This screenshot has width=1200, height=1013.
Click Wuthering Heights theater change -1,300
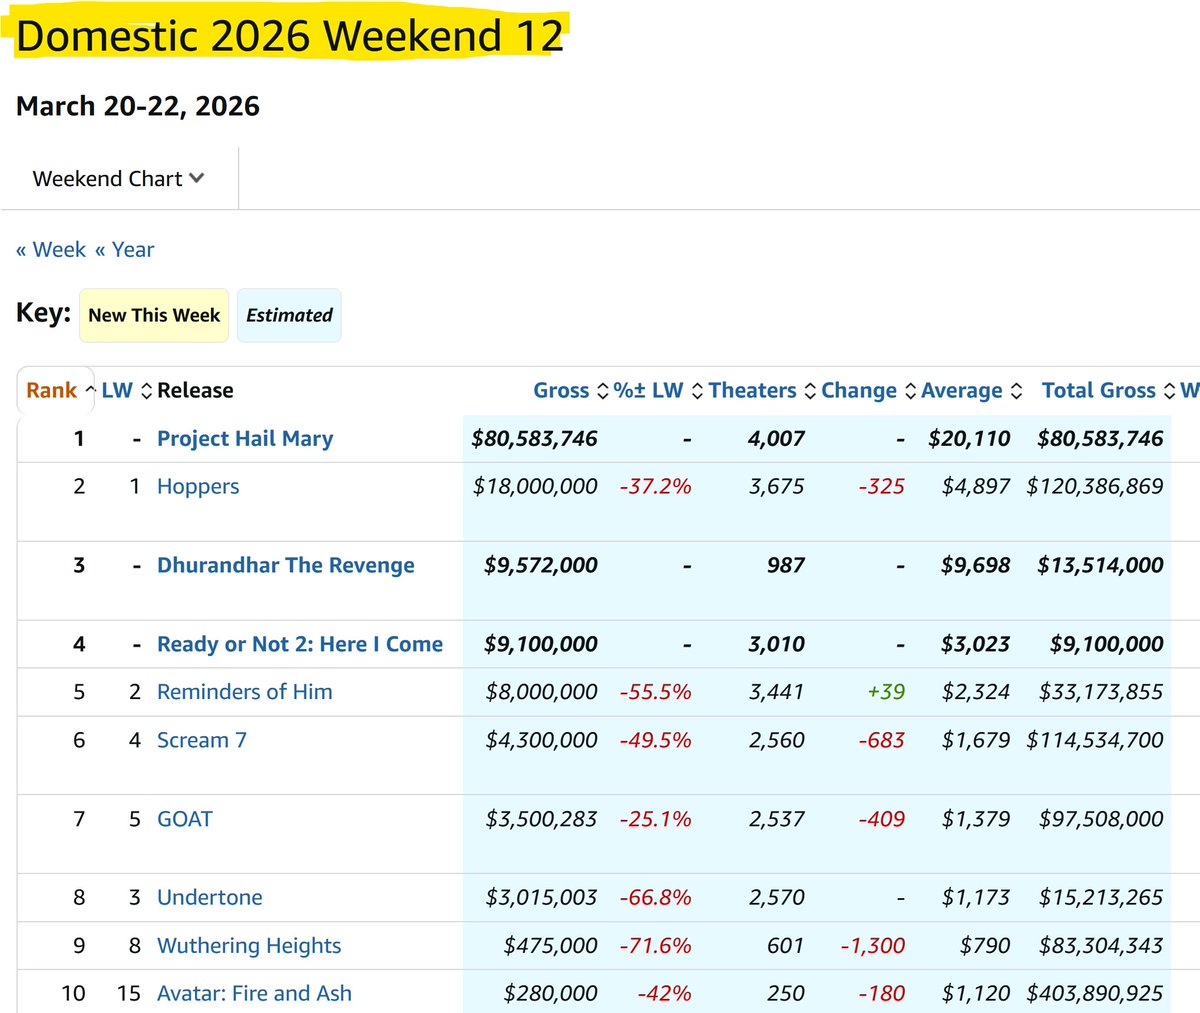click(873, 946)
